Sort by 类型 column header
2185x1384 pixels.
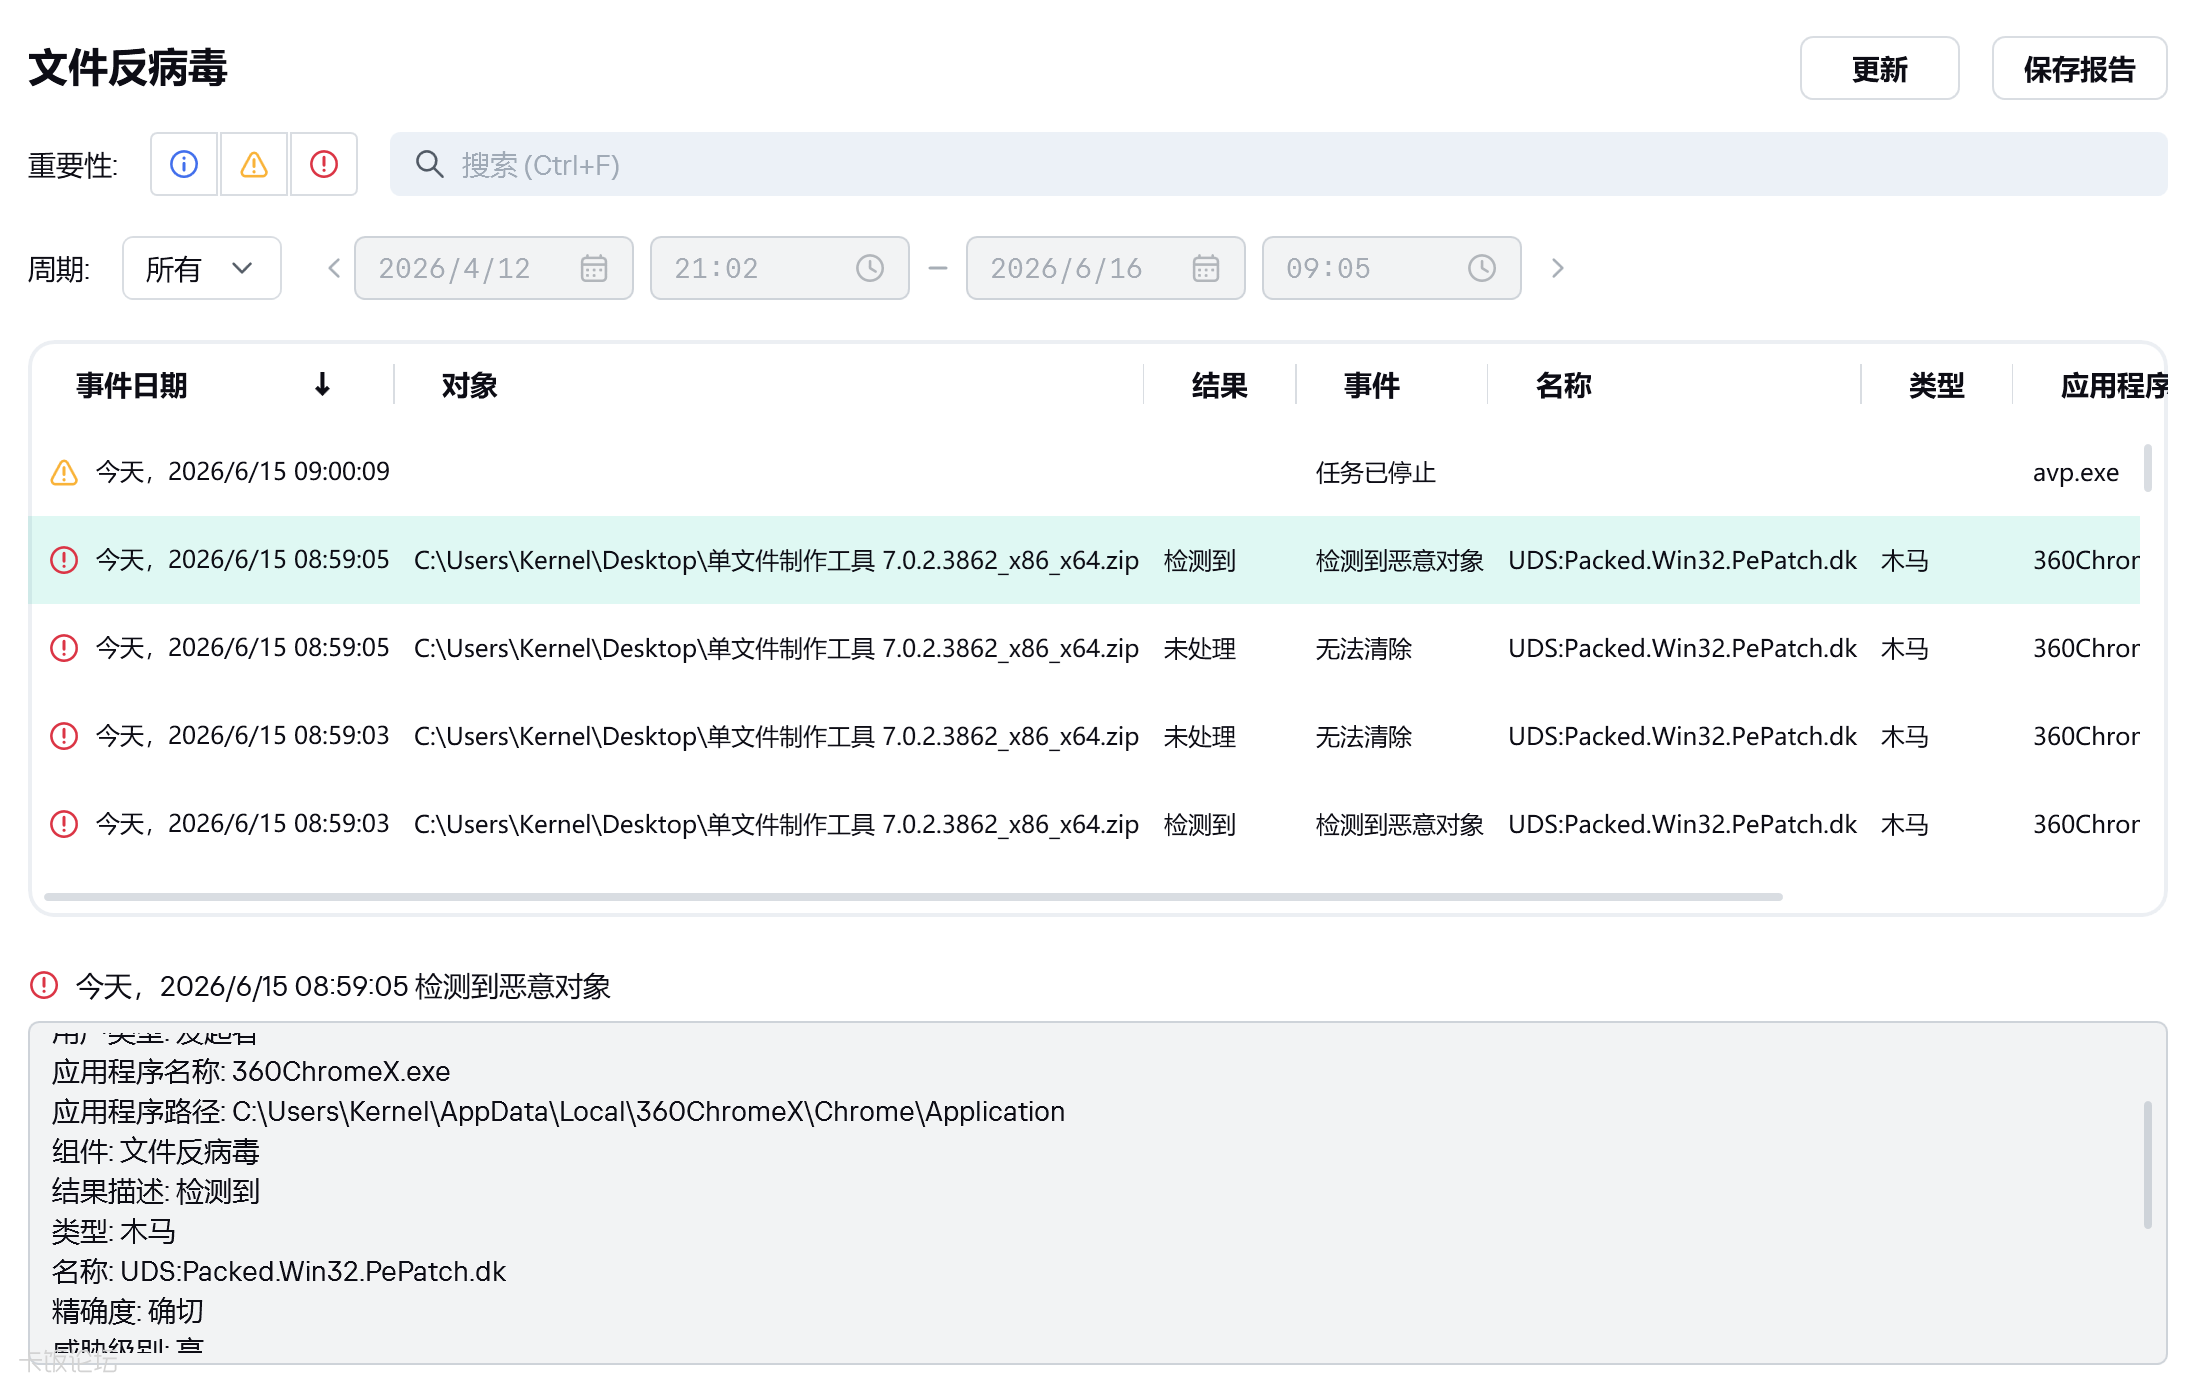tap(1937, 385)
